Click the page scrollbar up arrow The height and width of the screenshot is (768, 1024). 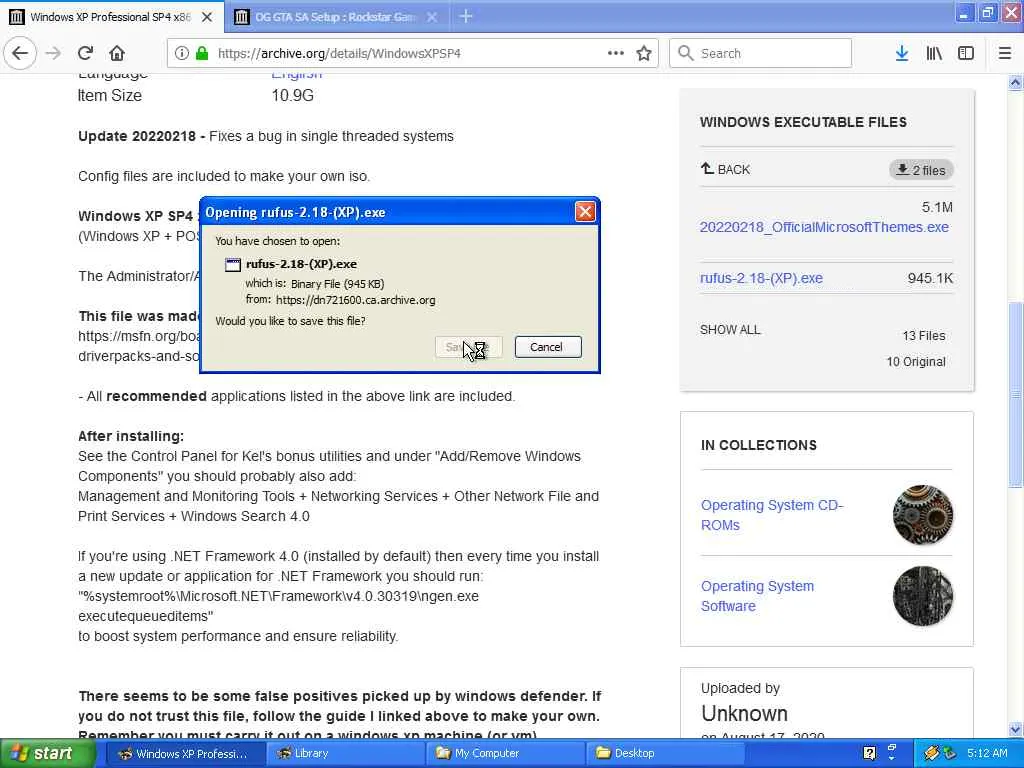coord(1015,82)
